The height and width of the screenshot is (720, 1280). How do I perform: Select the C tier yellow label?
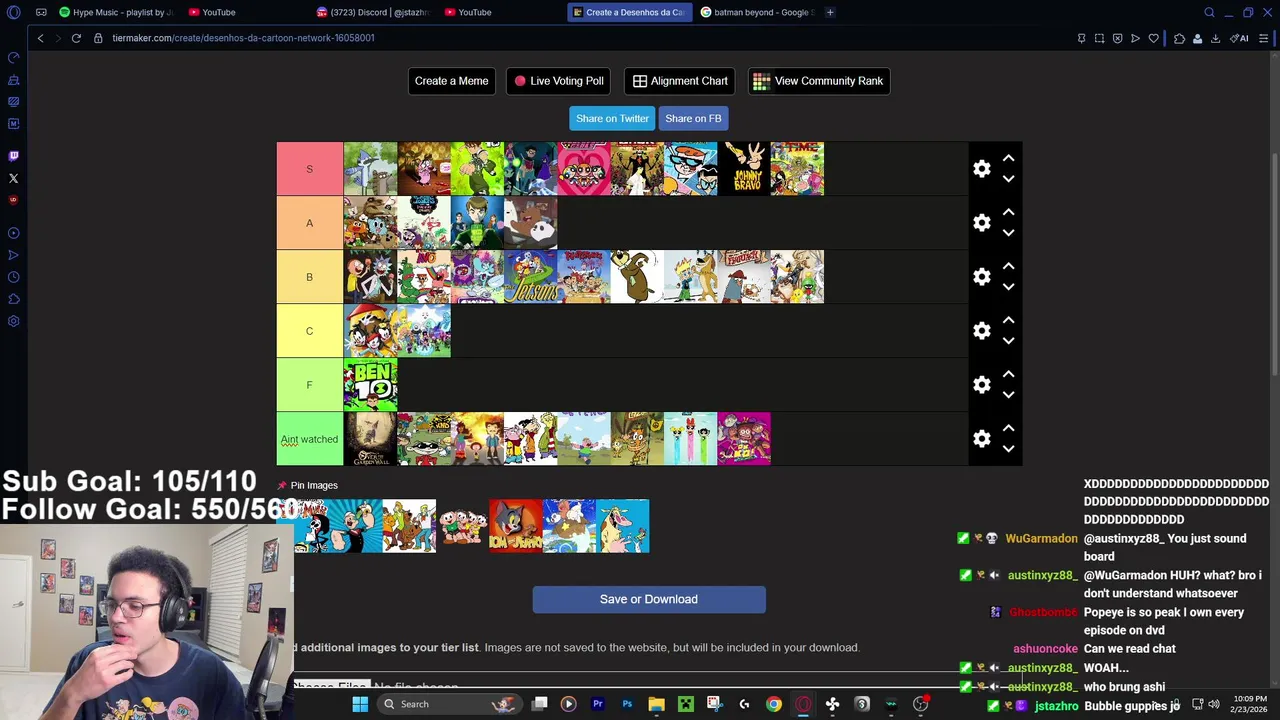pyautogui.click(x=309, y=331)
